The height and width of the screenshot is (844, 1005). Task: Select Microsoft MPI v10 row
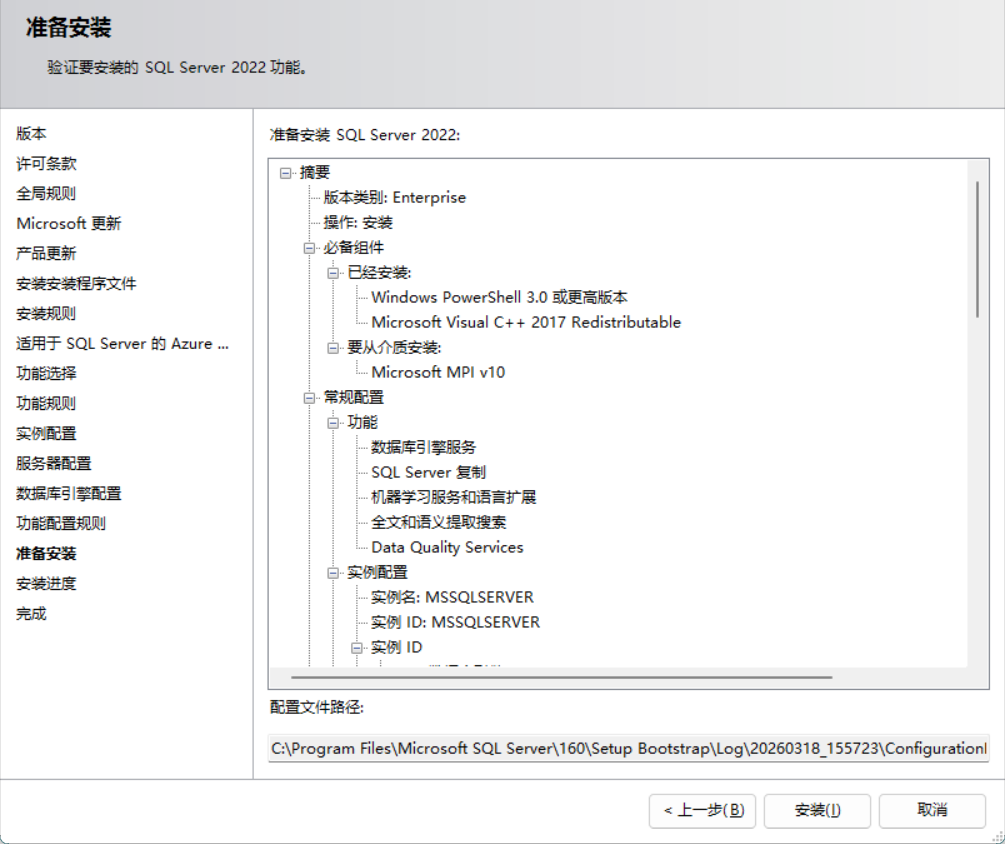click(x=438, y=372)
